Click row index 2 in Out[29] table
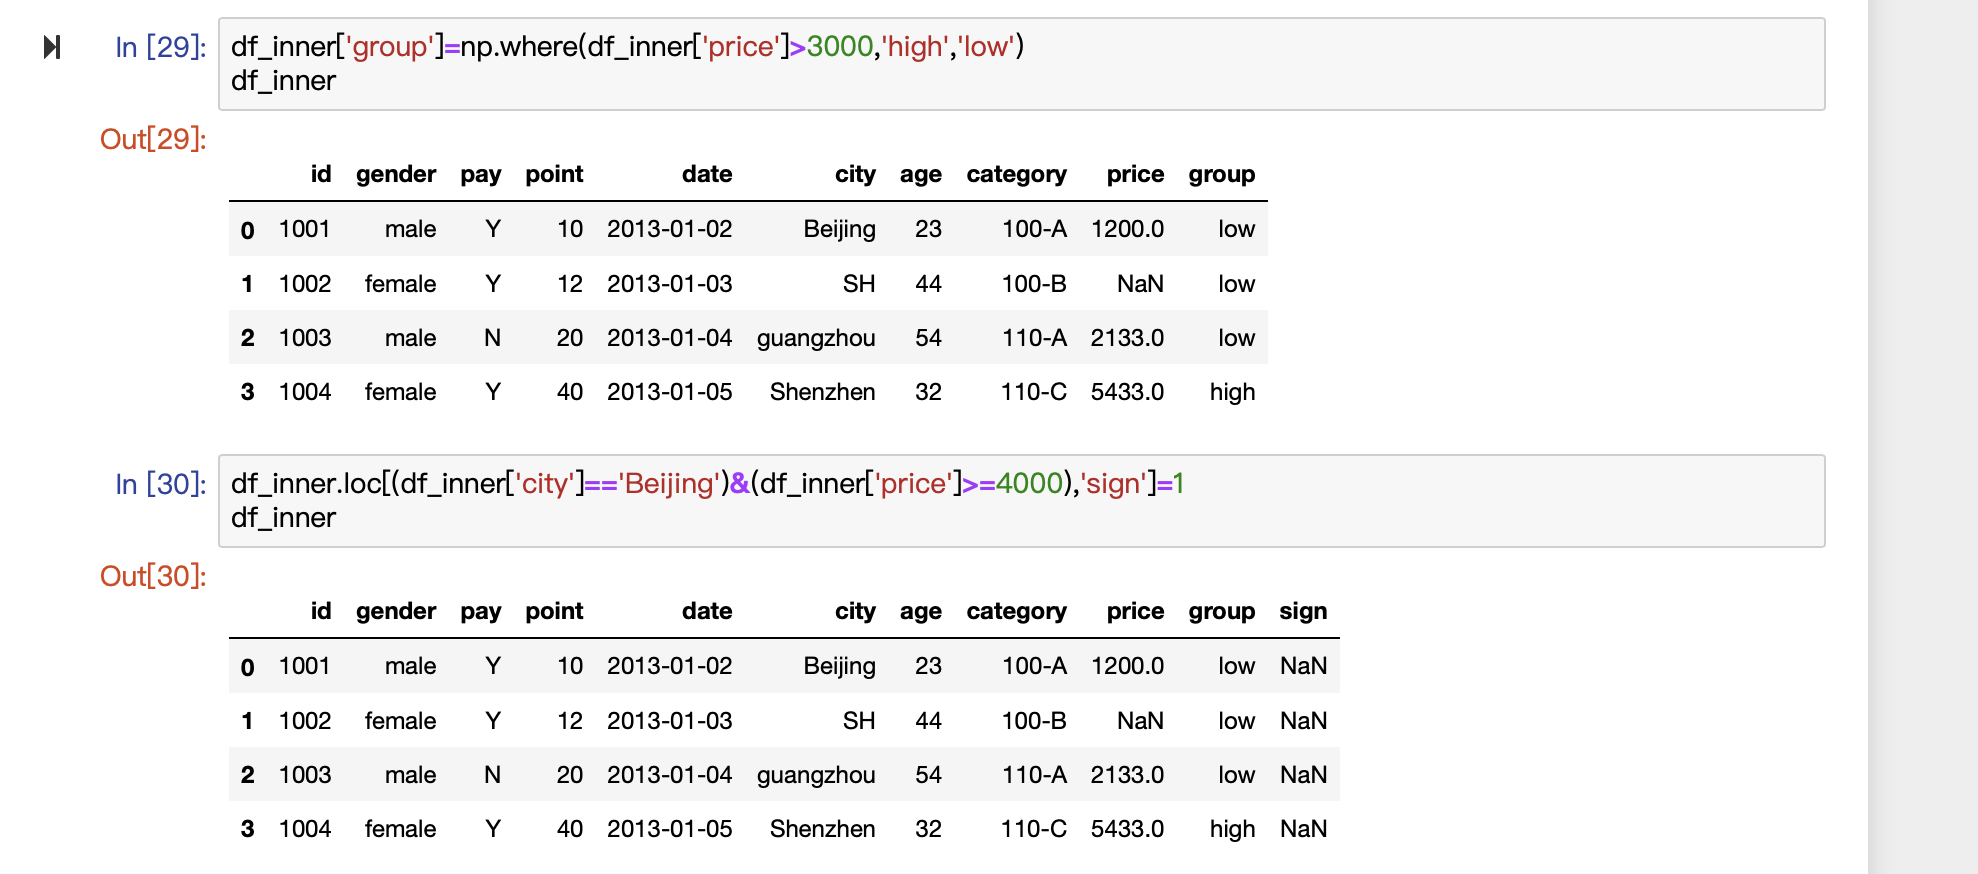1978x874 pixels. pos(247,338)
